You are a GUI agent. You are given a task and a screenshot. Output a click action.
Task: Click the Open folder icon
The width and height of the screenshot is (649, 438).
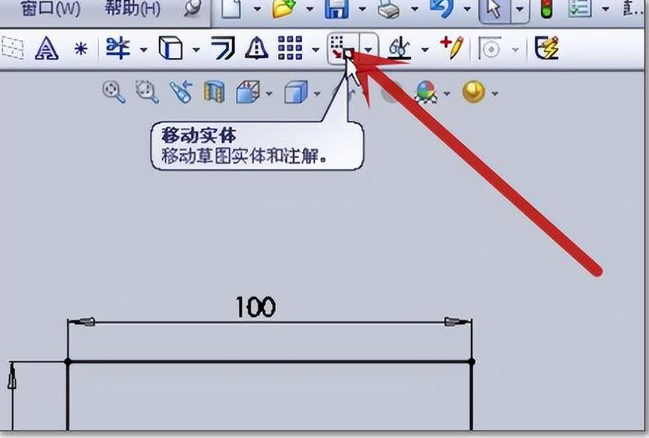click(x=287, y=10)
